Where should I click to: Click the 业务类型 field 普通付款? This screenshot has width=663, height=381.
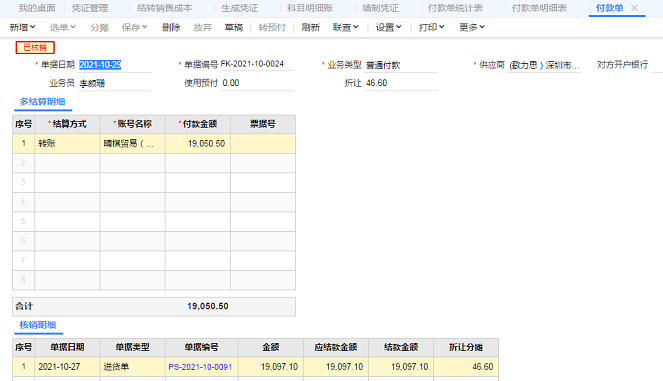coord(401,65)
